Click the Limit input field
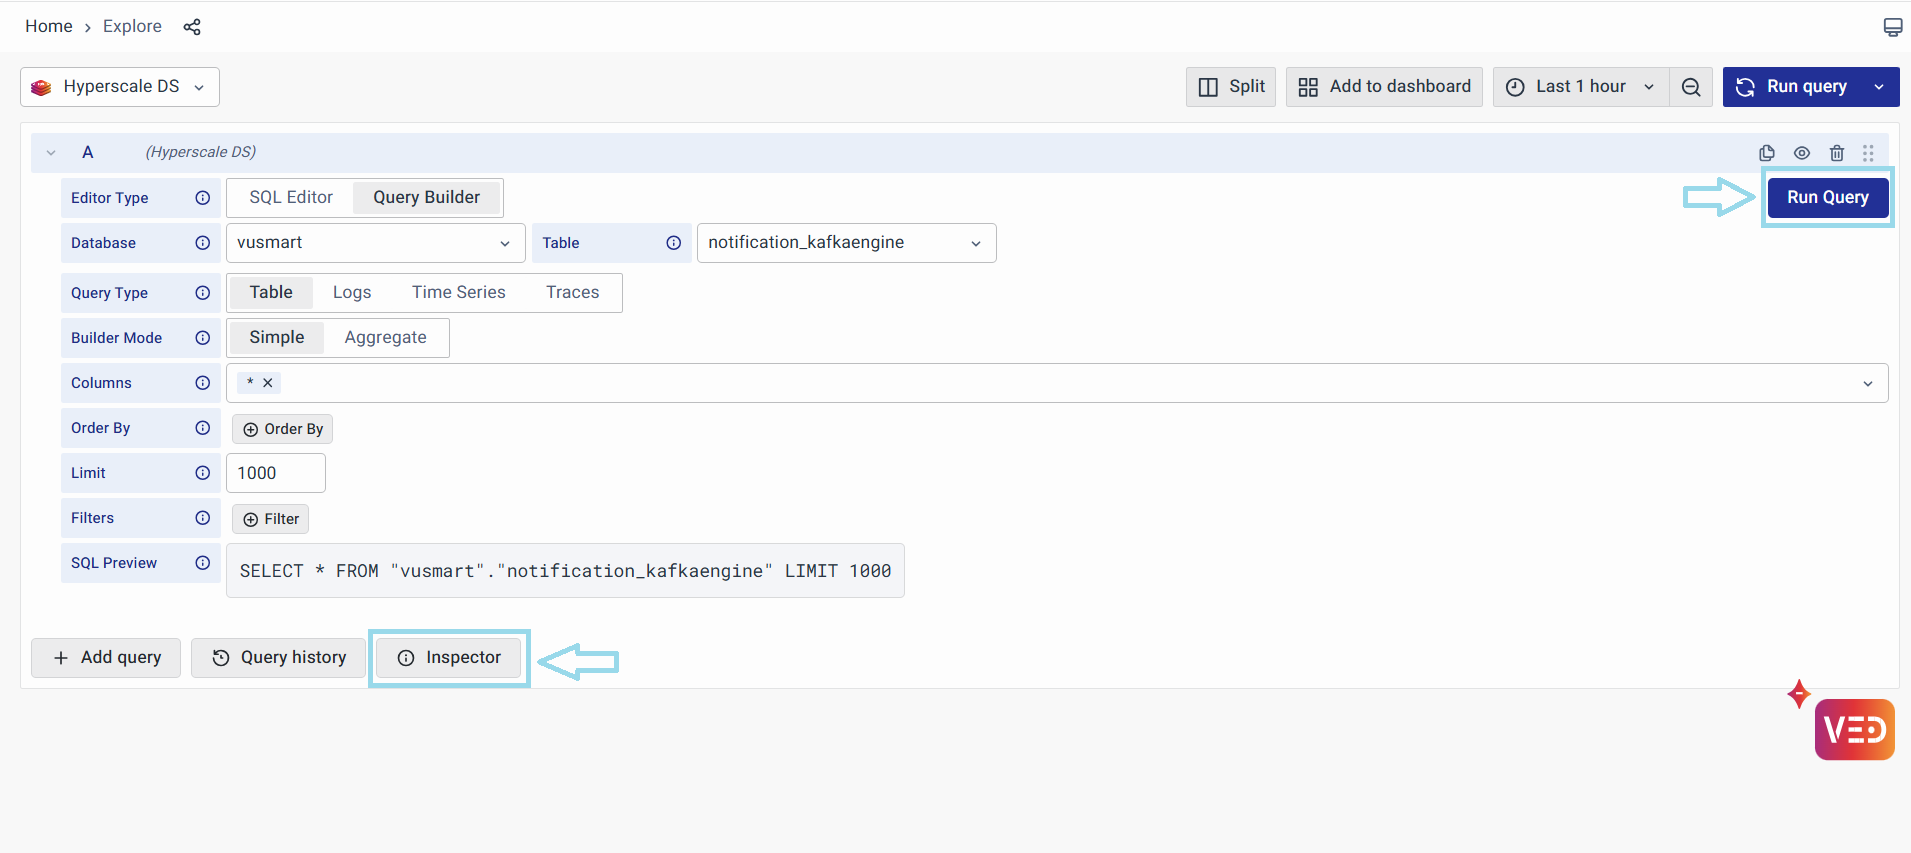The image size is (1911, 853). coord(276,473)
